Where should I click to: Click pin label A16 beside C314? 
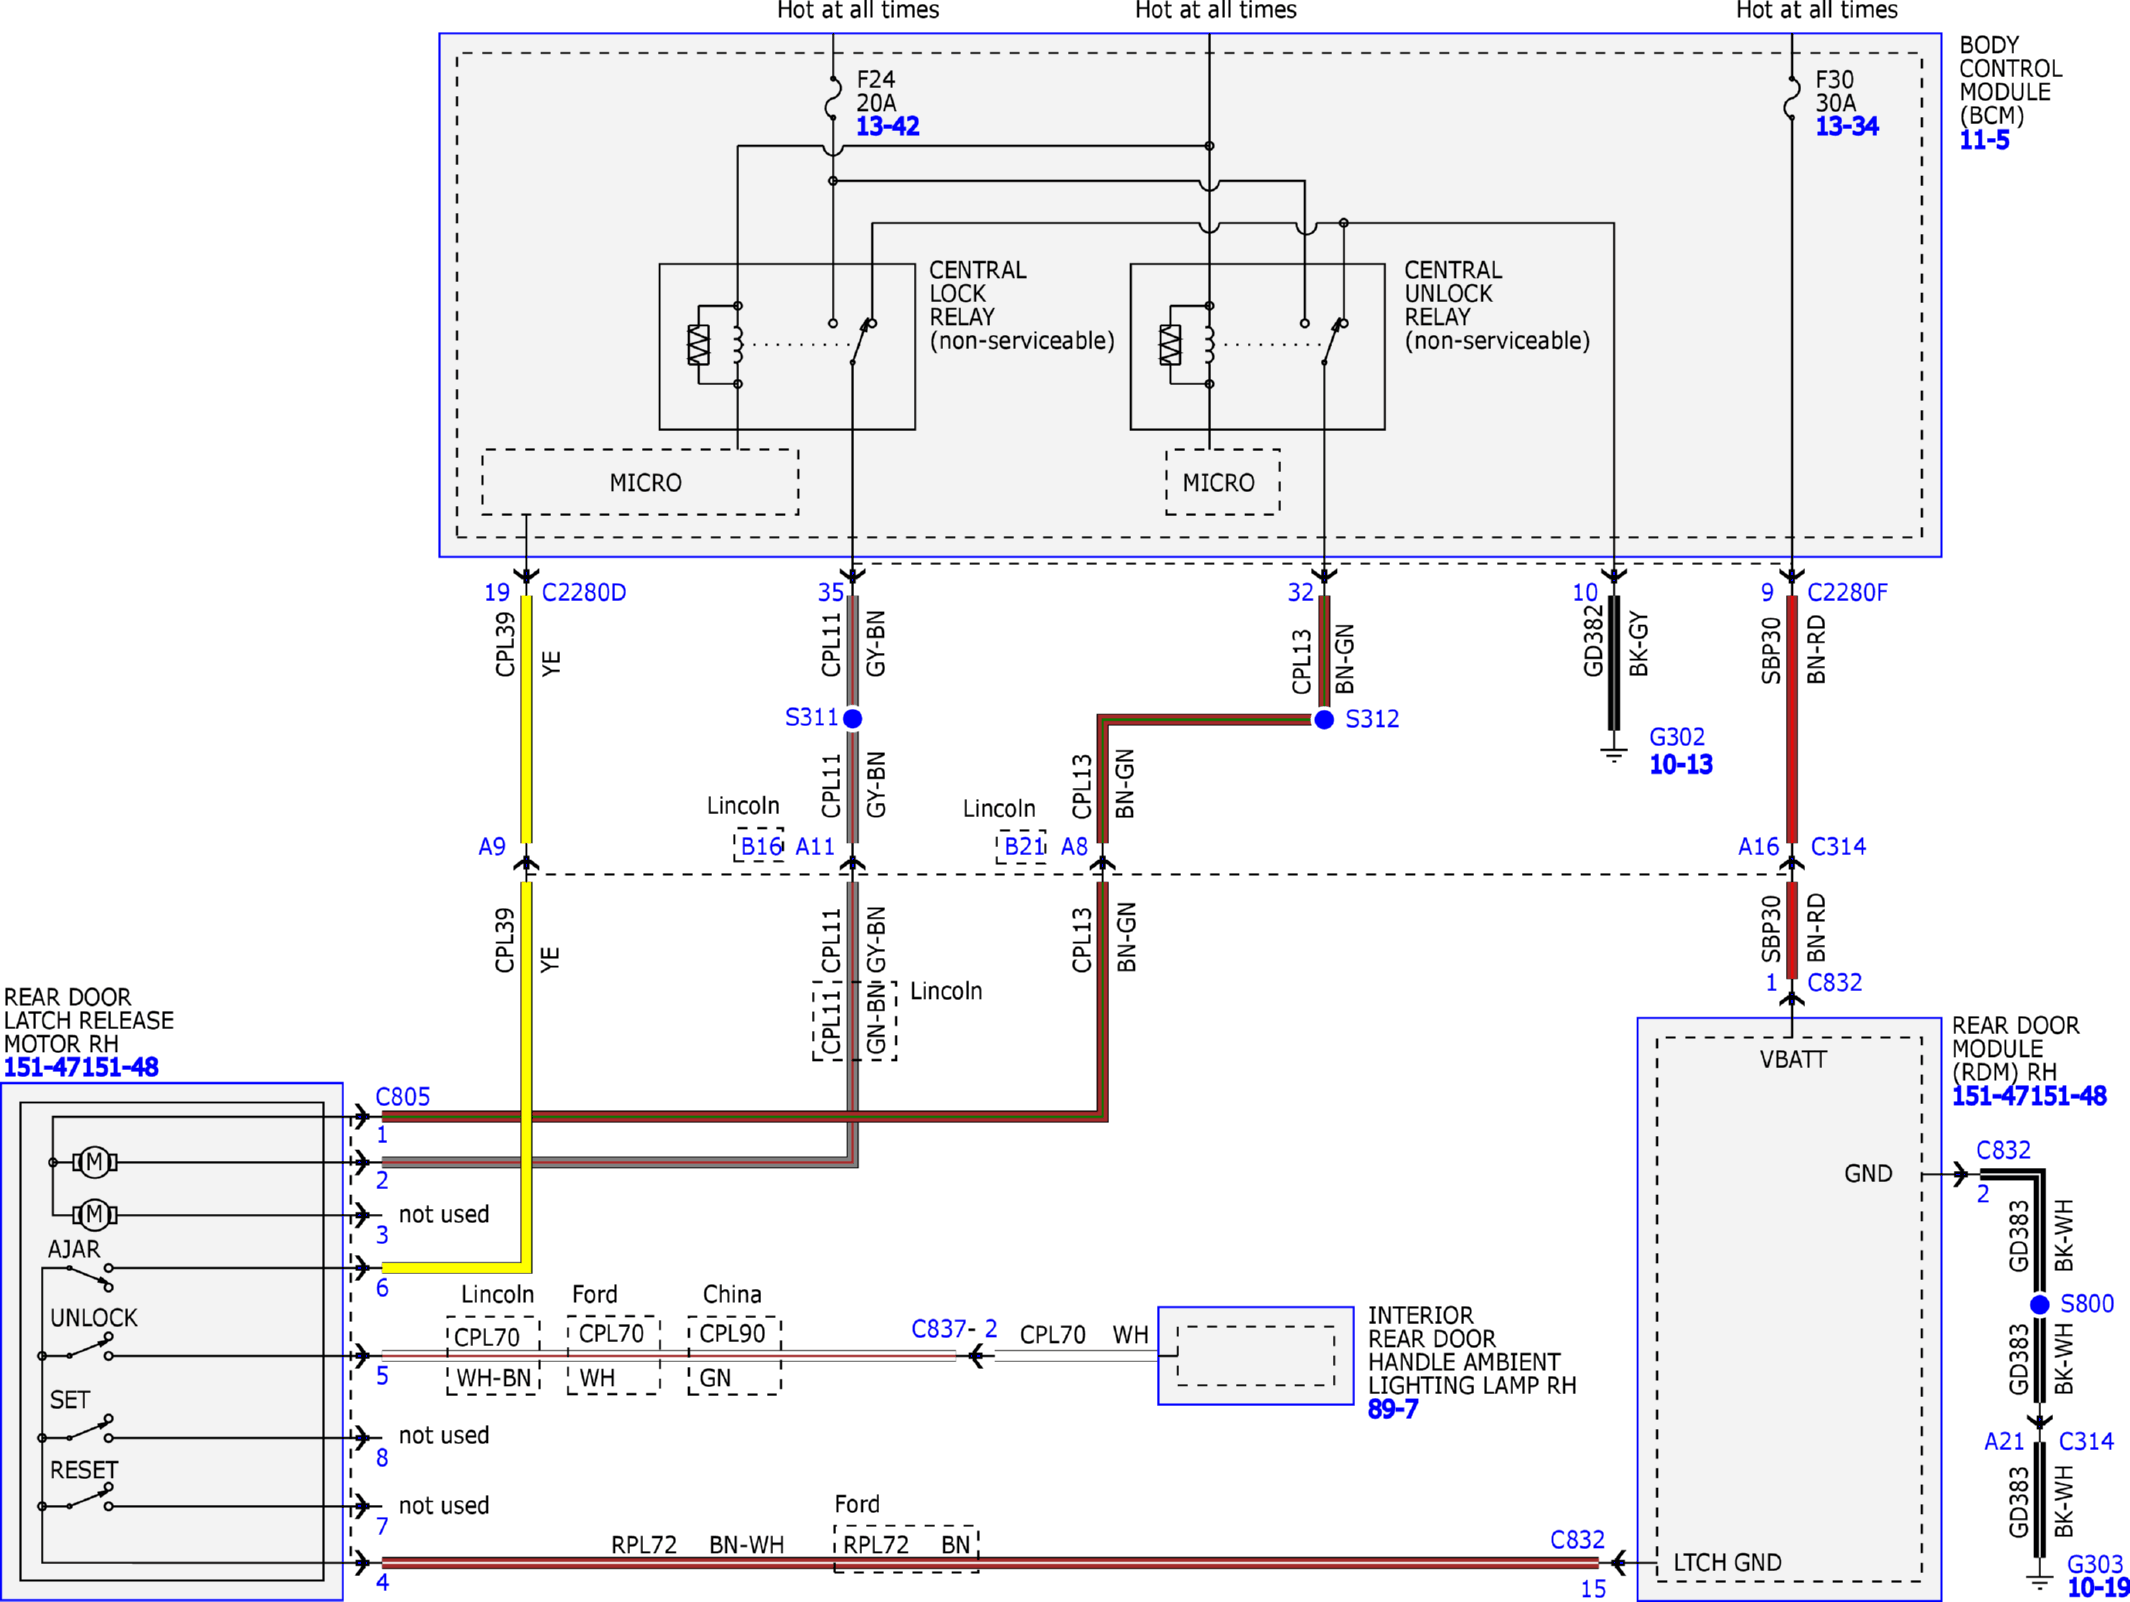coord(1759,847)
